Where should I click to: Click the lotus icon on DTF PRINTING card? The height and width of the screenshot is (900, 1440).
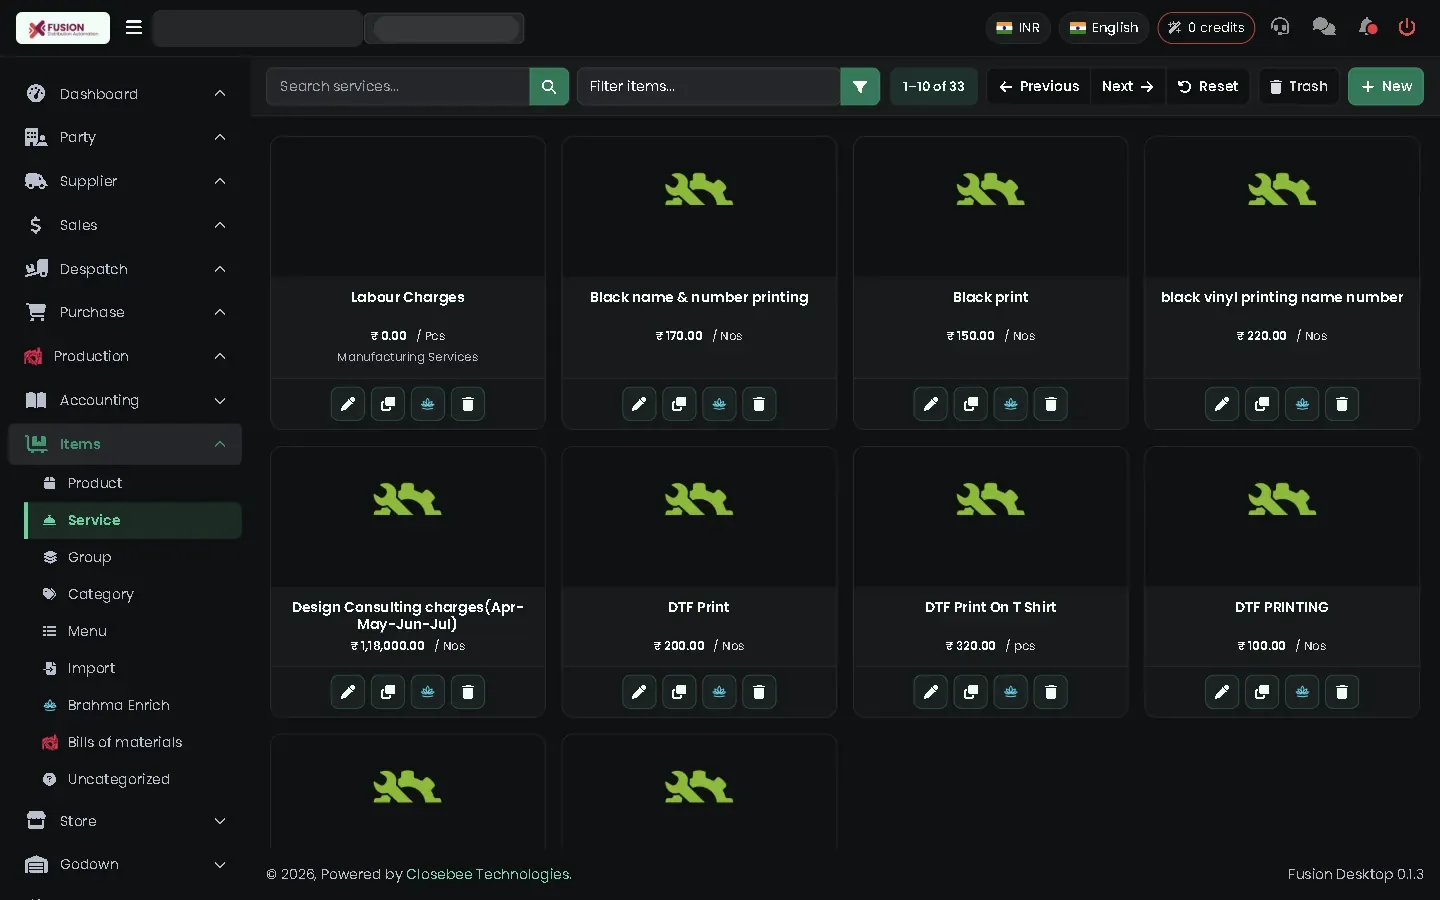tap(1302, 692)
